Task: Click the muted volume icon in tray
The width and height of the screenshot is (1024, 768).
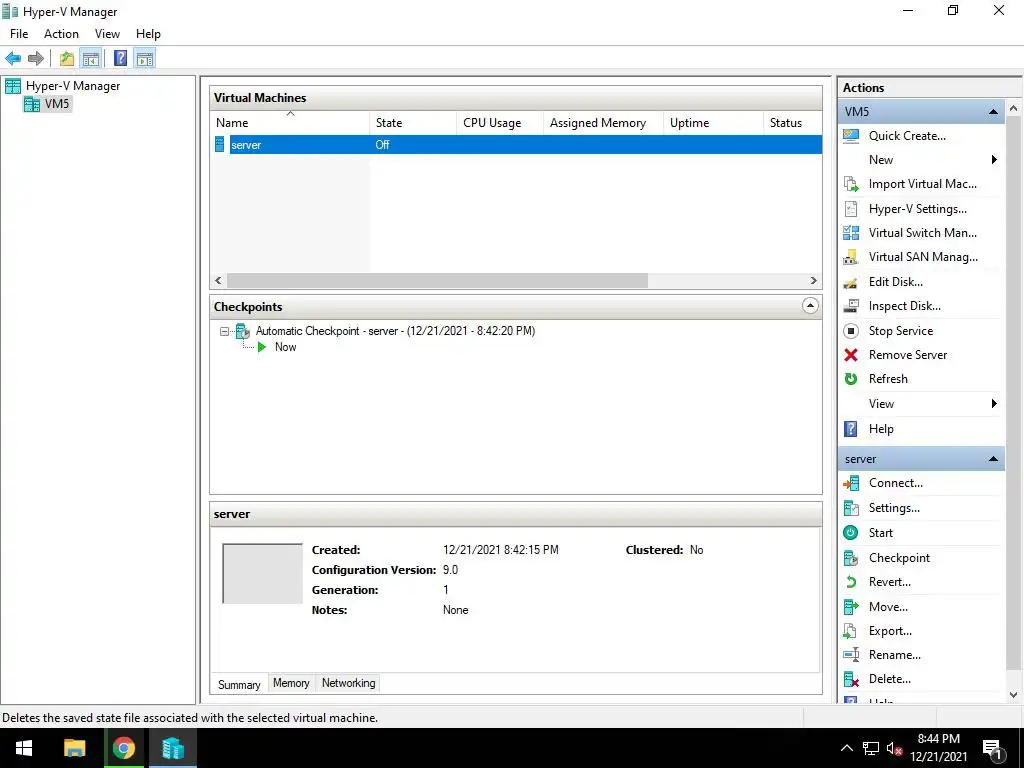Action: [x=894, y=749]
